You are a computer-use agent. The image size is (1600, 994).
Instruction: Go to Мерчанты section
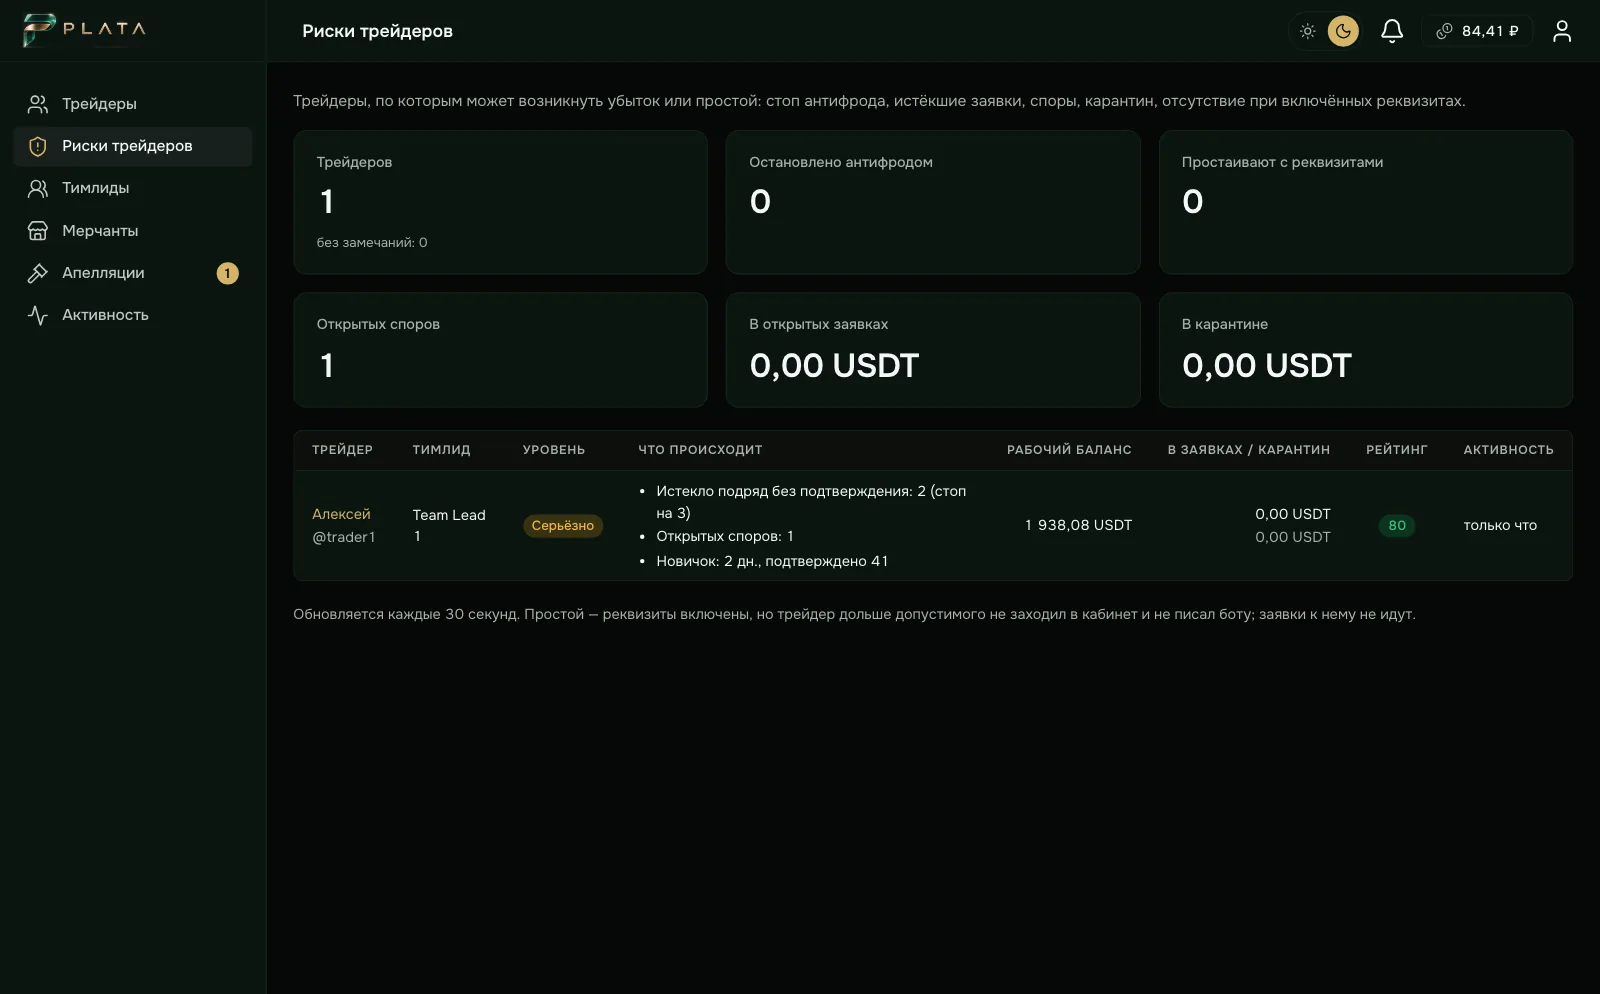click(132, 231)
